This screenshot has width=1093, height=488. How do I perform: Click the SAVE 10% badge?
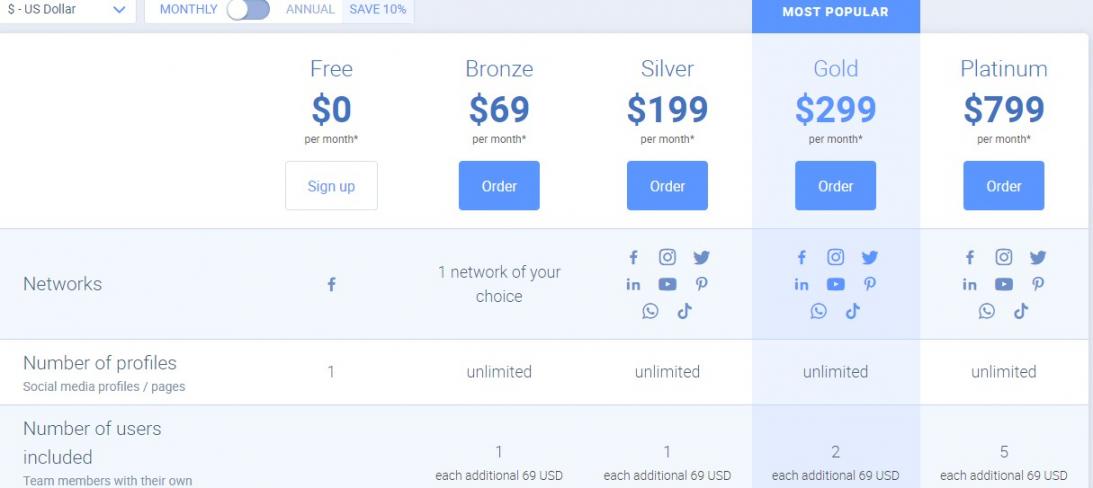377,10
